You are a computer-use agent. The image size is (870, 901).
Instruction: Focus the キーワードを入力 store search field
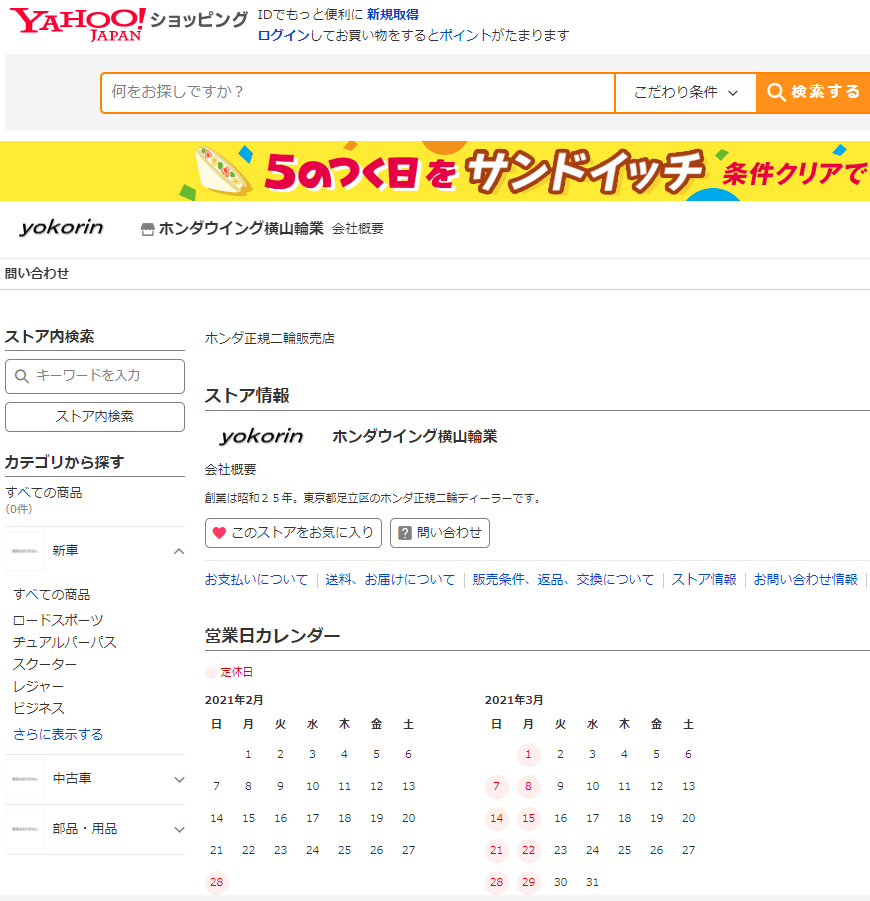tap(95, 376)
